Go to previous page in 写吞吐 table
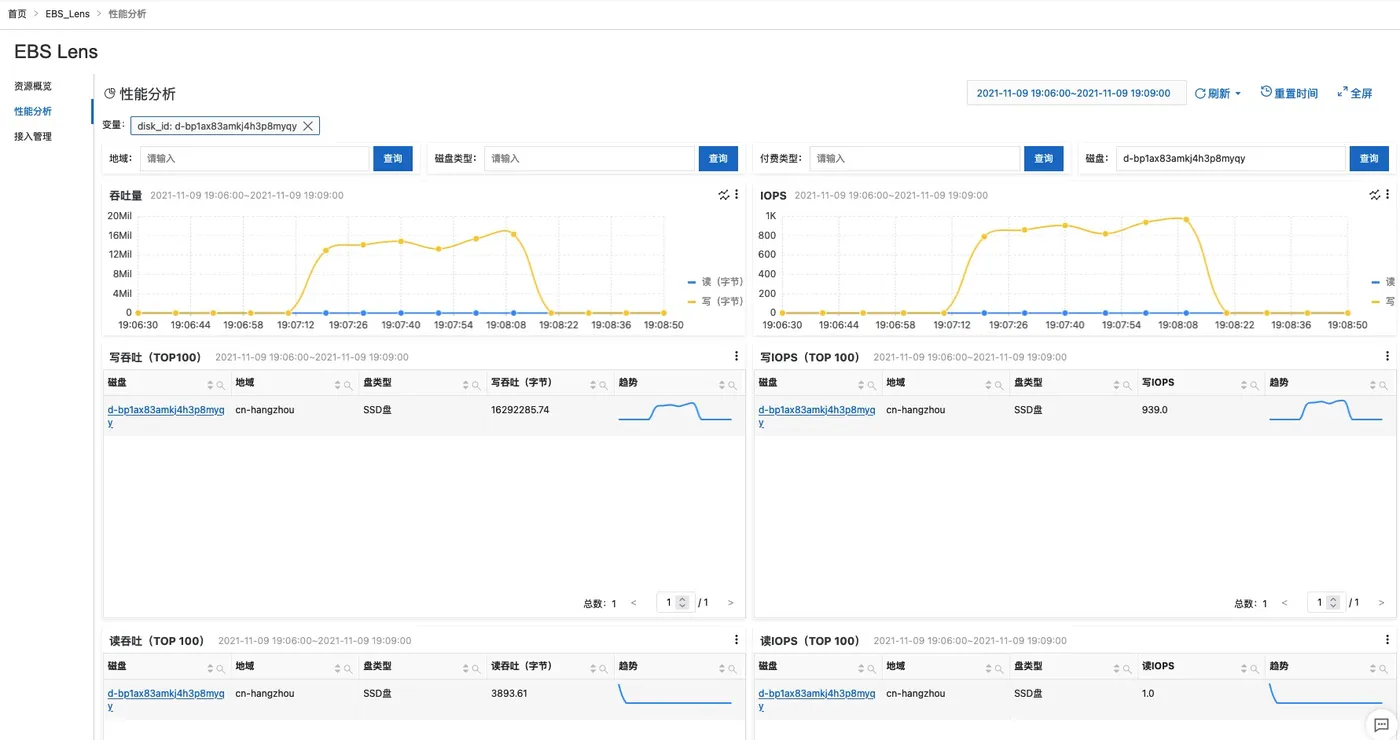This screenshot has width=1400, height=740. click(x=633, y=603)
